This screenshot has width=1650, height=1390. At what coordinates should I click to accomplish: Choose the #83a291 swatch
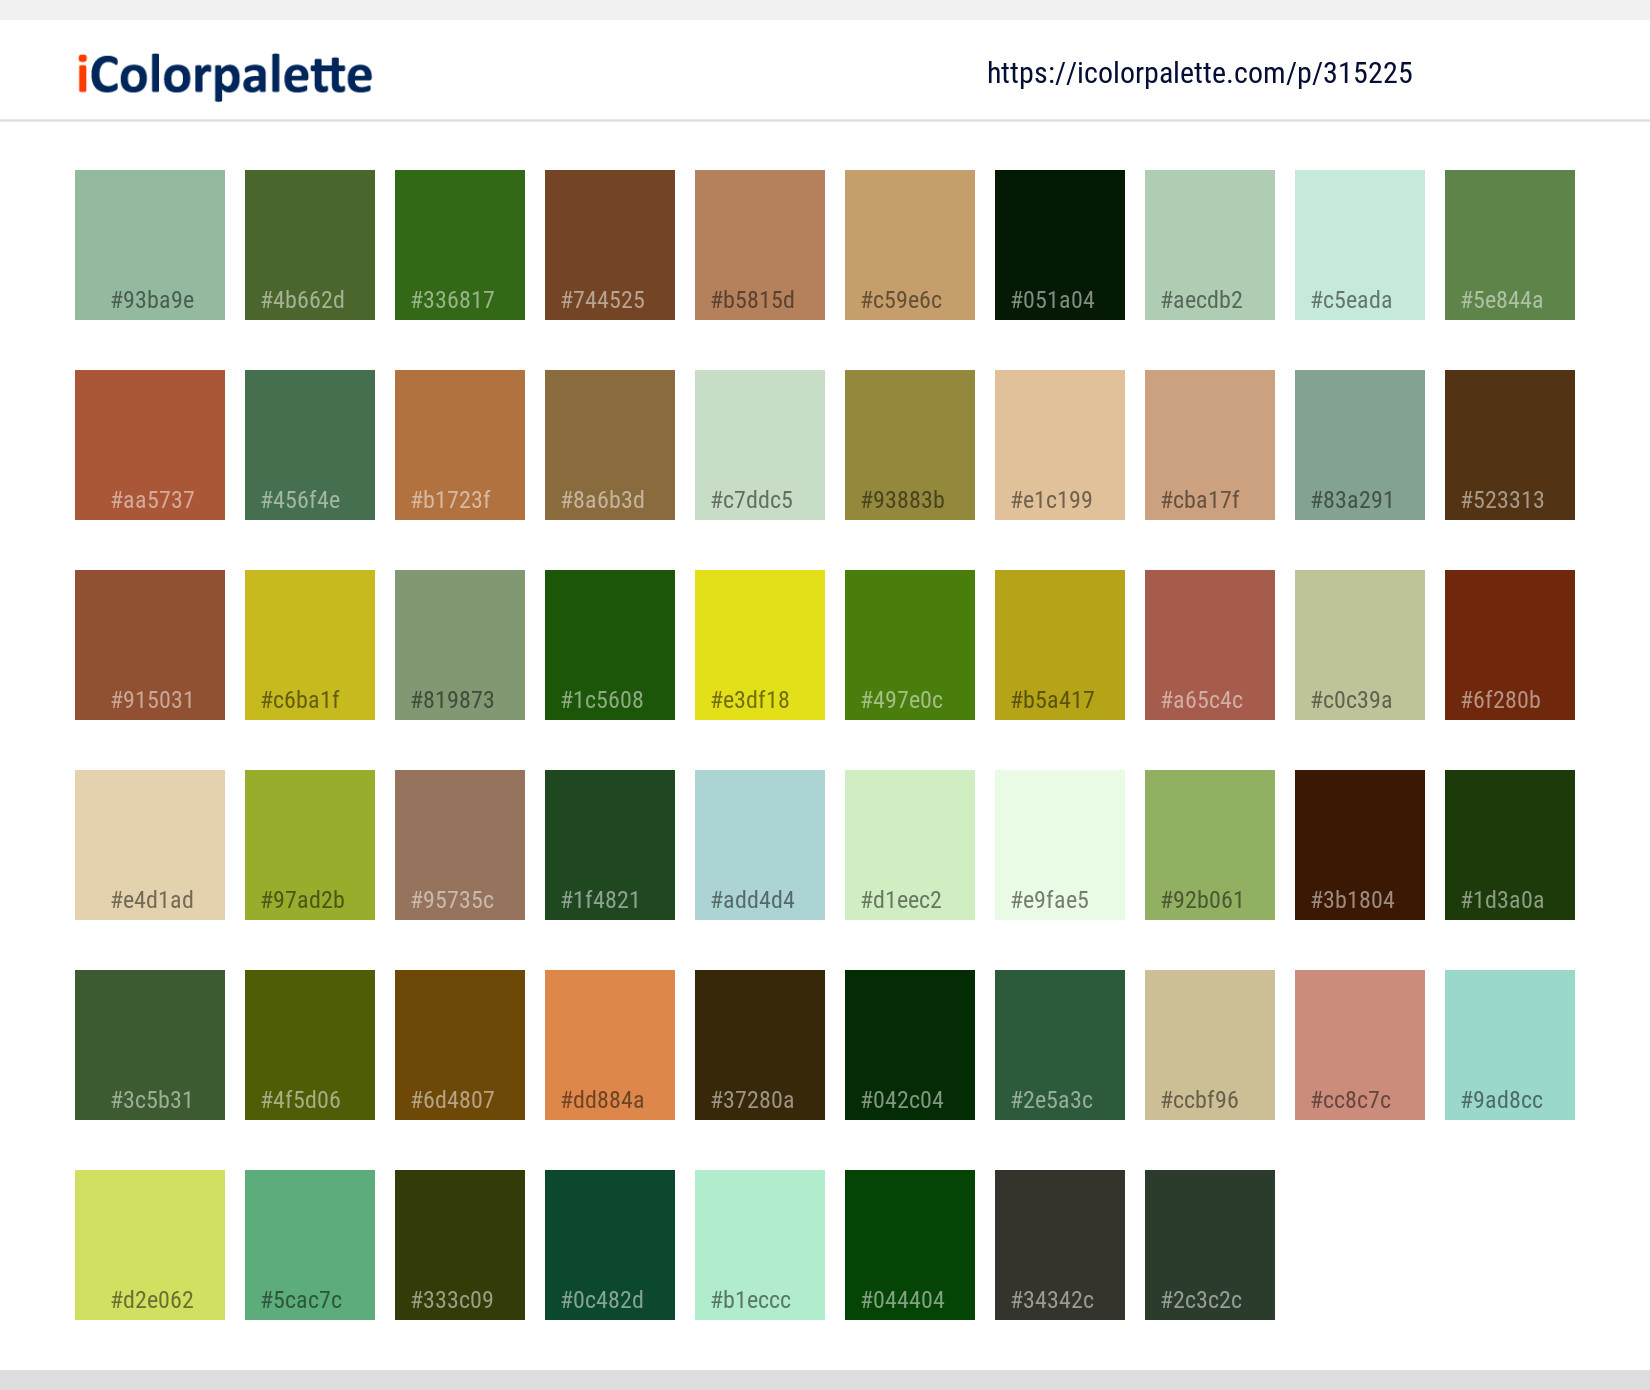1360,445
